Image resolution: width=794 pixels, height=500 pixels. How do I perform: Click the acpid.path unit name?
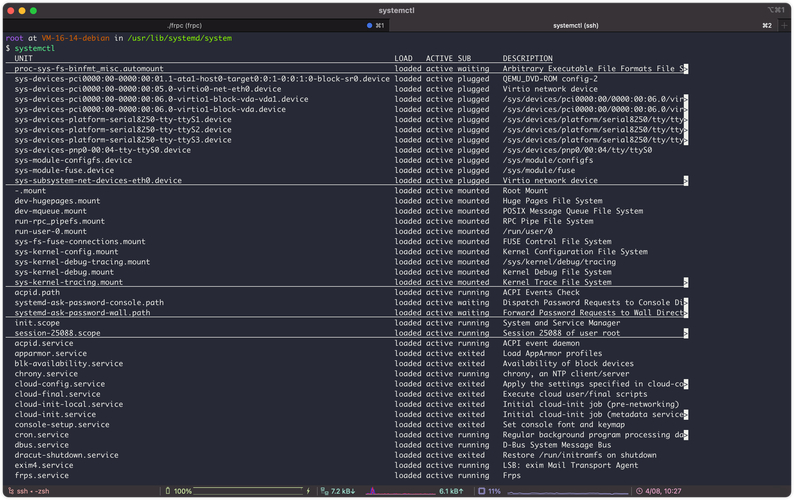37,292
